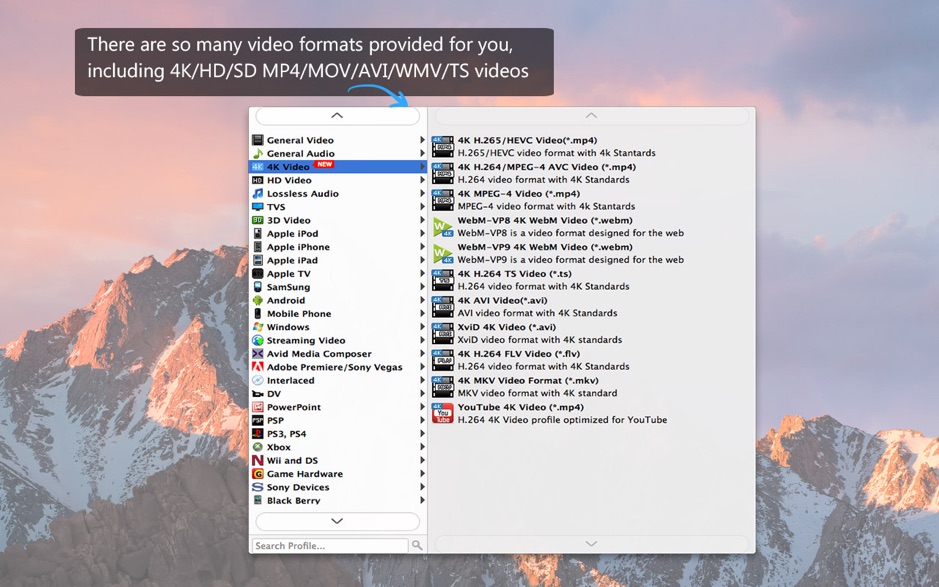
Task: Expand the HD Video submenu arrow
Action: tap(422, 180)
